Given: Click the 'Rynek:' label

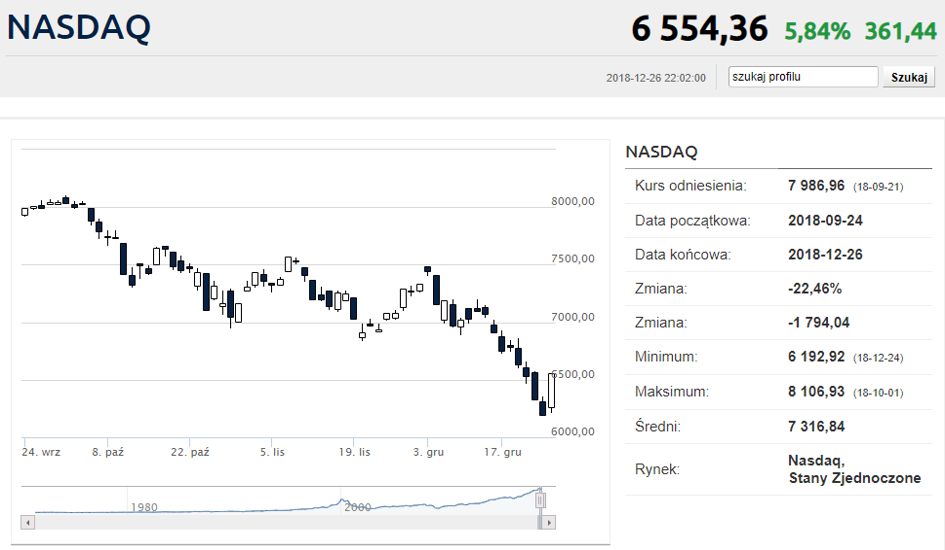Looking at the screenshot, I should coord(657,469).
